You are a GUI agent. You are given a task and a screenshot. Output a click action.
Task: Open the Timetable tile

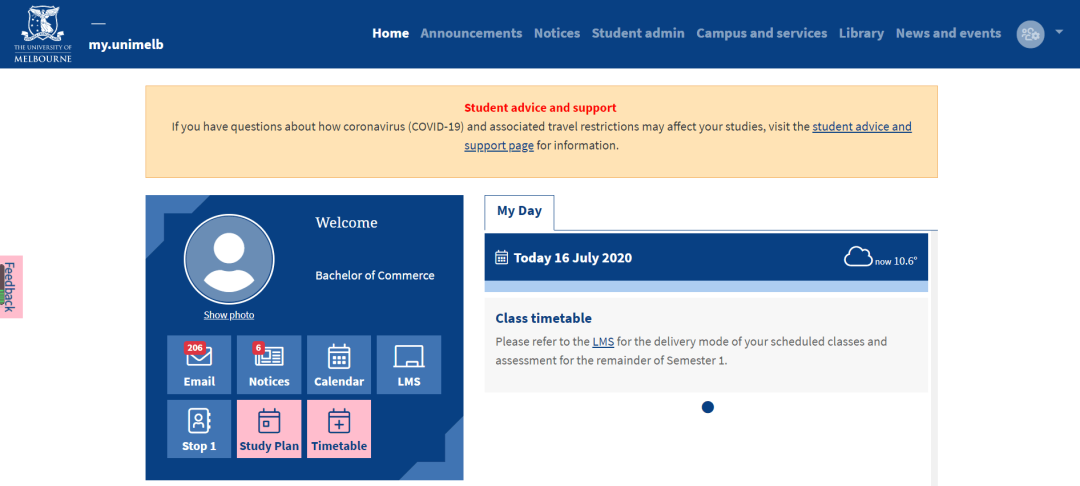click(x=339, y=429)
